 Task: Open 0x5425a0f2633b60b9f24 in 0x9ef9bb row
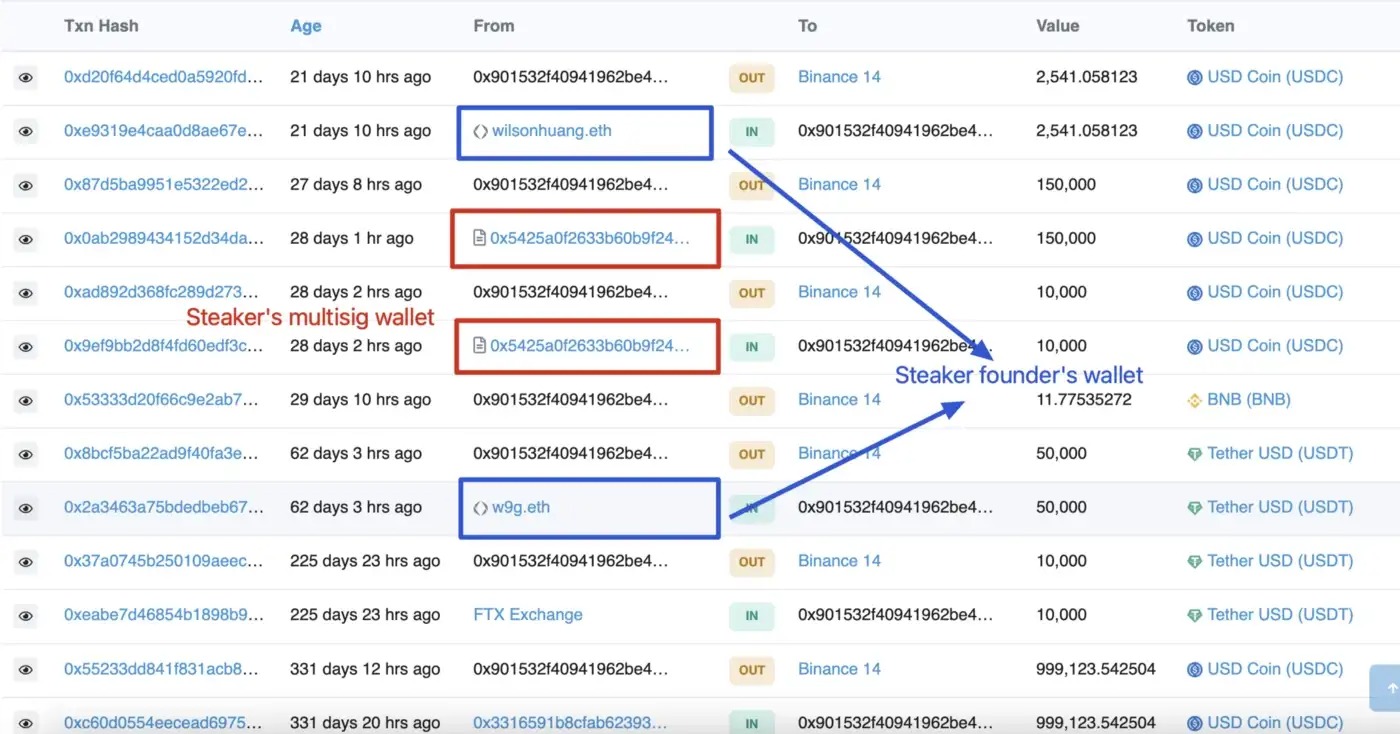click(x=590, y=346)
